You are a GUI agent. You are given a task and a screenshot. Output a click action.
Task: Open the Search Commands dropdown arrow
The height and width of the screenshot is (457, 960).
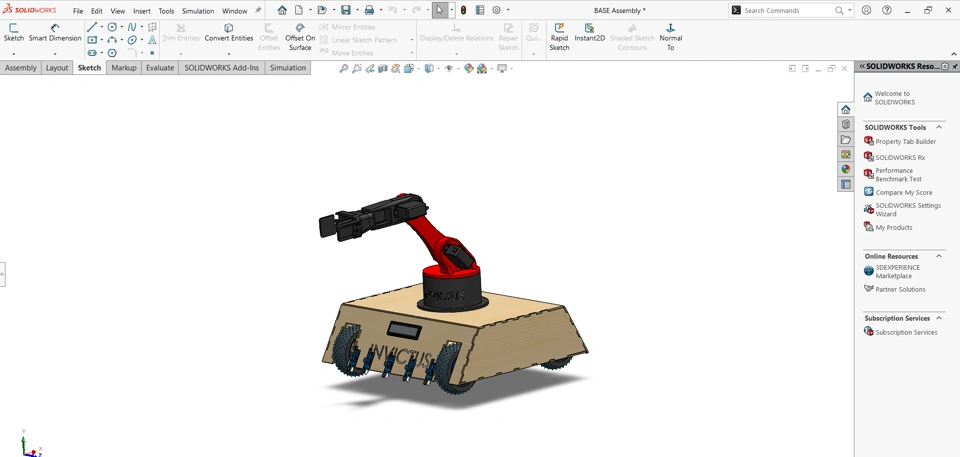[x=850, y=10]
